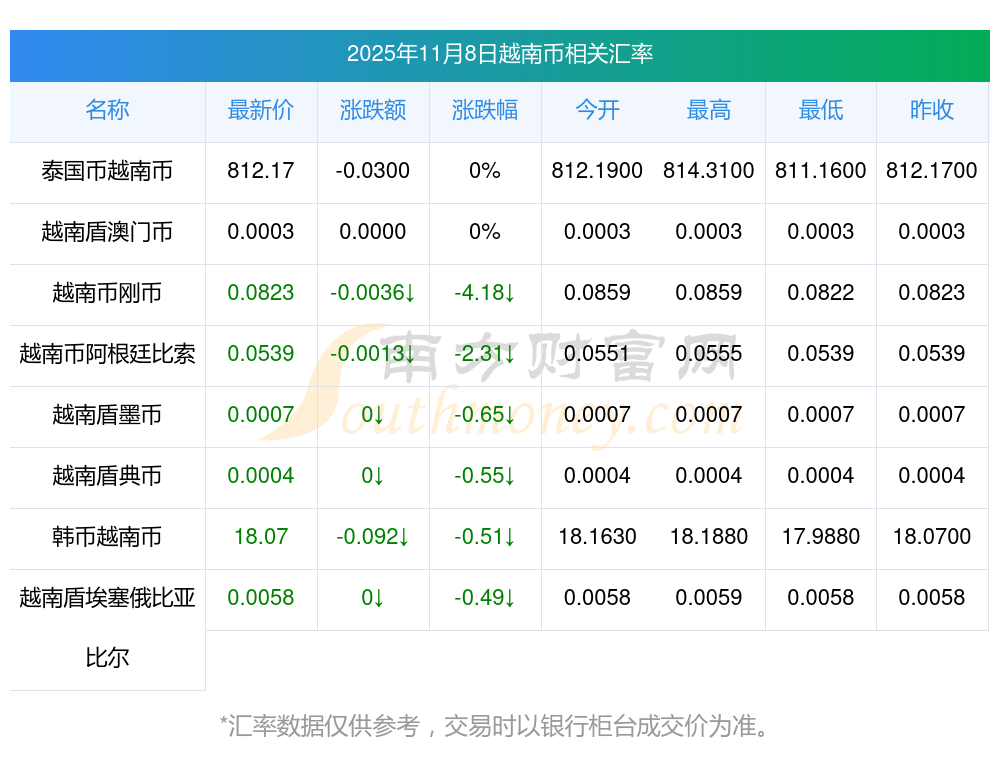Select the 最高 column header
Image resolution: width=1000 pixels, height=757 pixels.
pos(709,111)
